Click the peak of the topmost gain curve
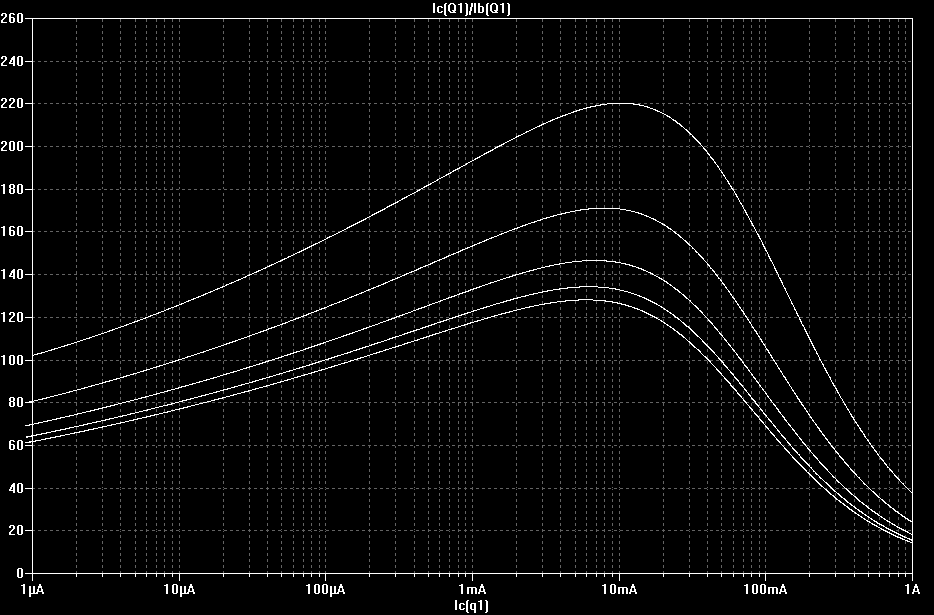The width and height of the screenshot is (934, 615). pos(620,104)
